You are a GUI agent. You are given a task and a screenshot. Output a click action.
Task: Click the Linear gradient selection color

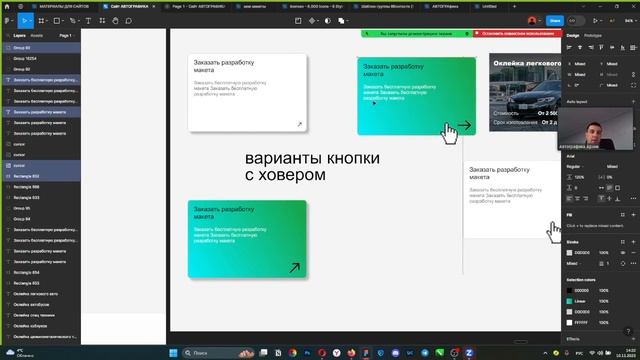pos(569,301)
